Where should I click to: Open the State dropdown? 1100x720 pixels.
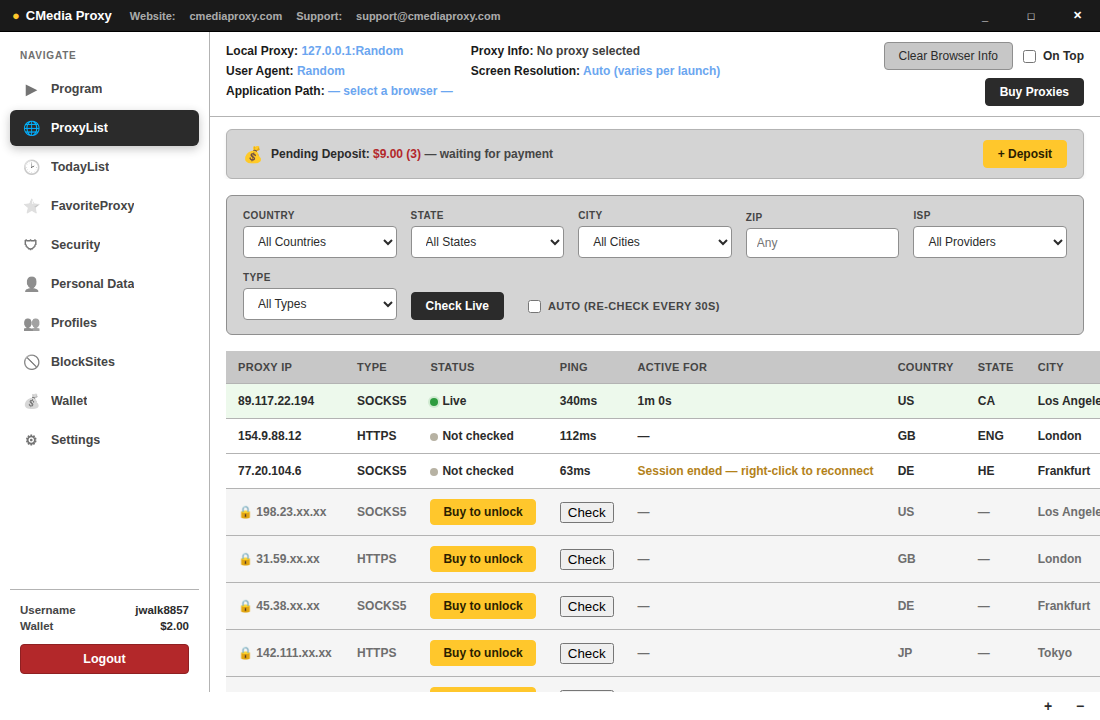(488, 242)
